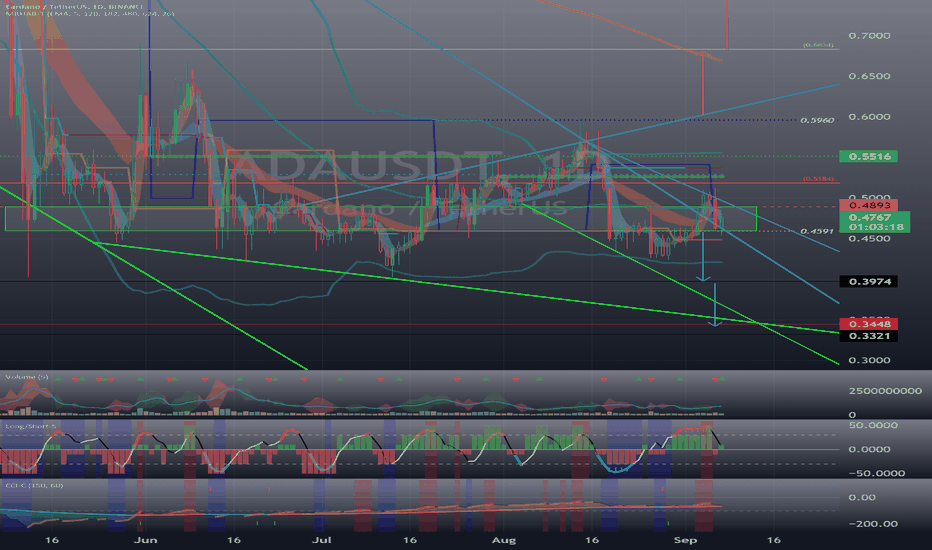This screenshot has width=932, height=550.
Task: Click the 0.4591 line label
Action: 817,231
